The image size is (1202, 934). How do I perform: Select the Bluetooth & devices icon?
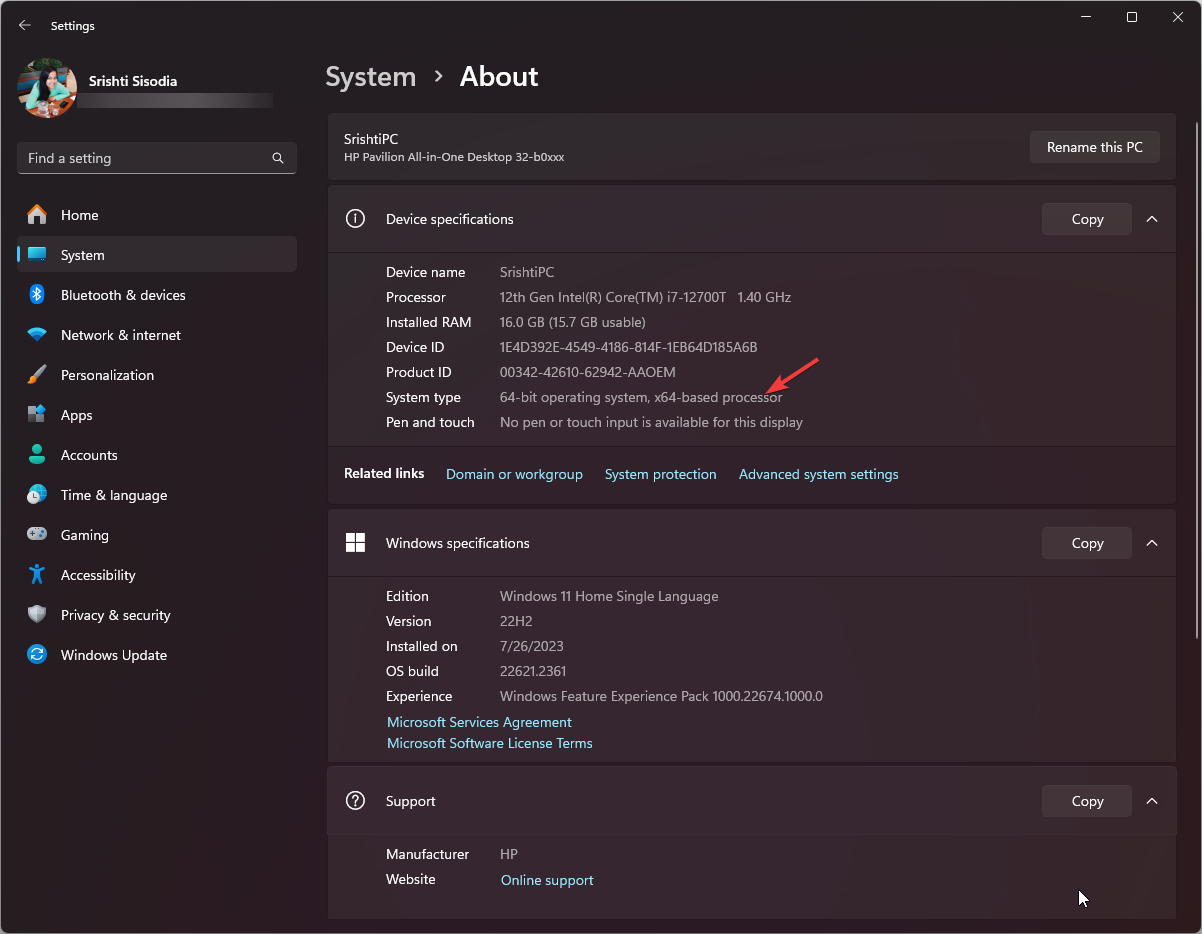37,295
